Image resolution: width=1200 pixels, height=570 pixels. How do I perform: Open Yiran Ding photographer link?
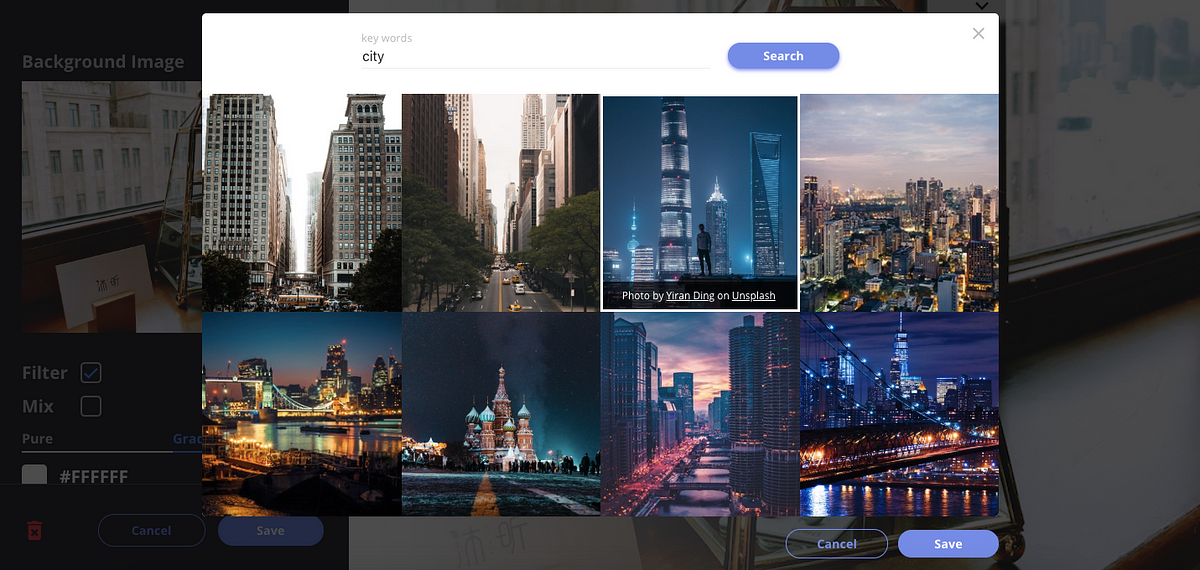point(690,296)
